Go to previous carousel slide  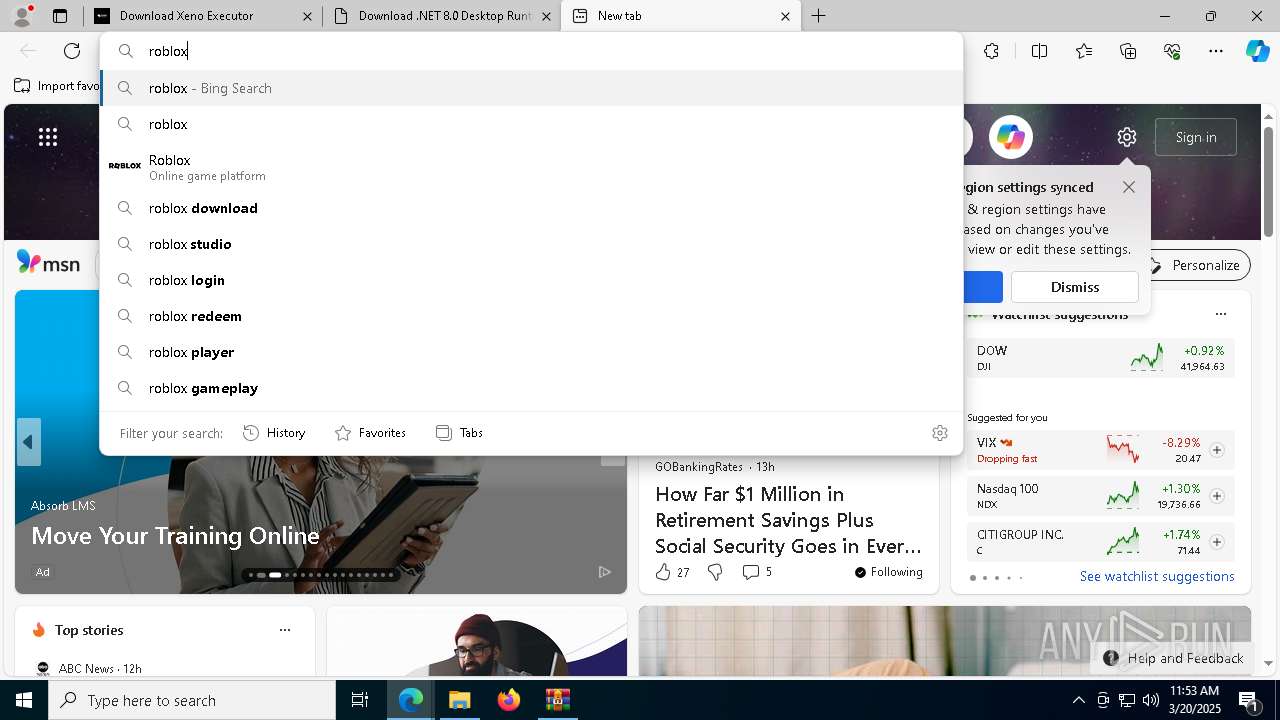[x=28, y=442]
